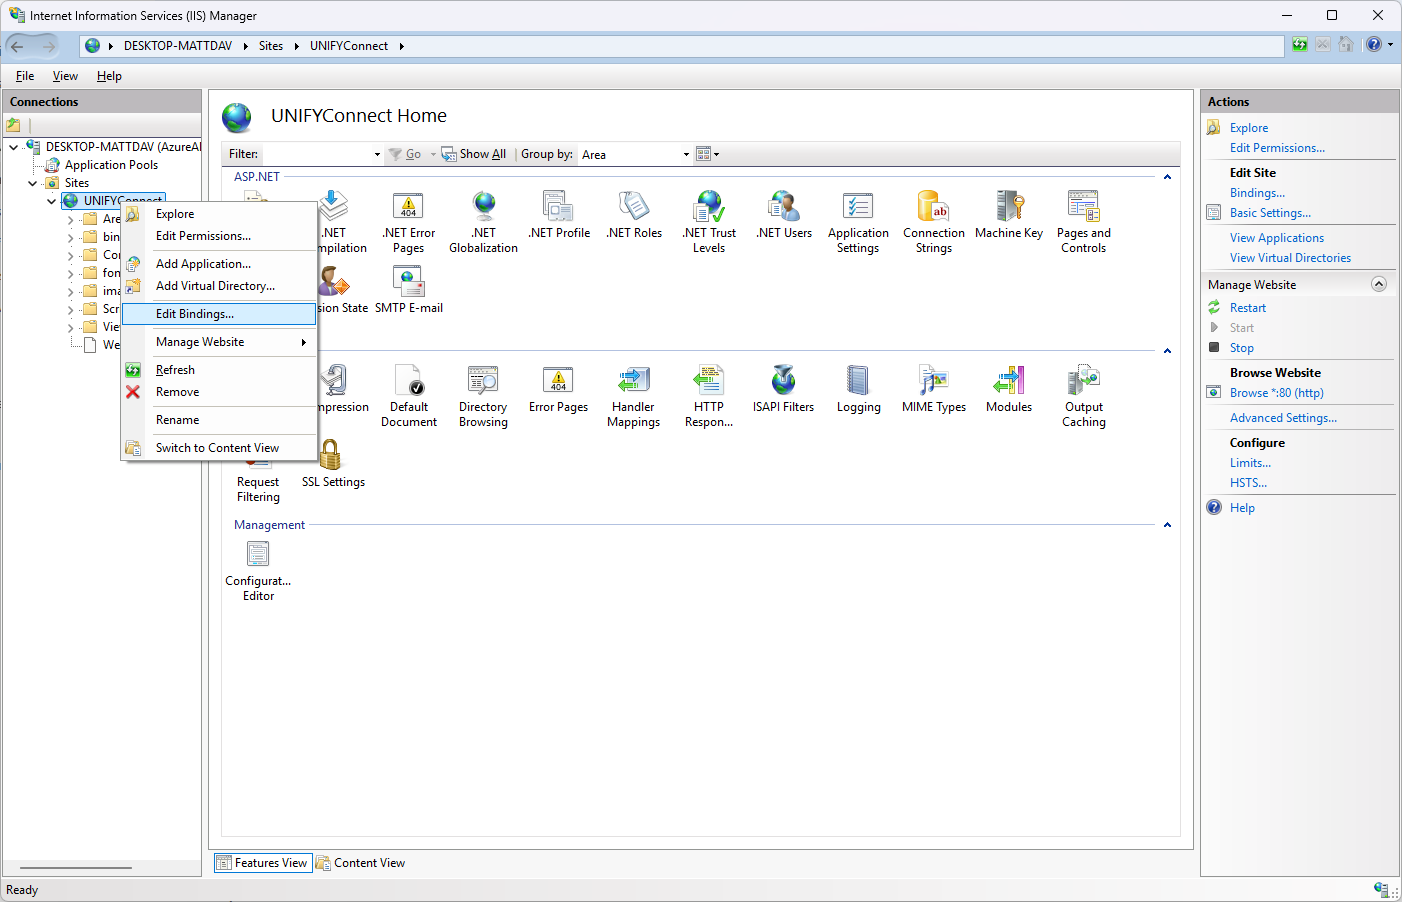
Task: Click the View Virtual Directories link
Action: [x=1290, y=258]
